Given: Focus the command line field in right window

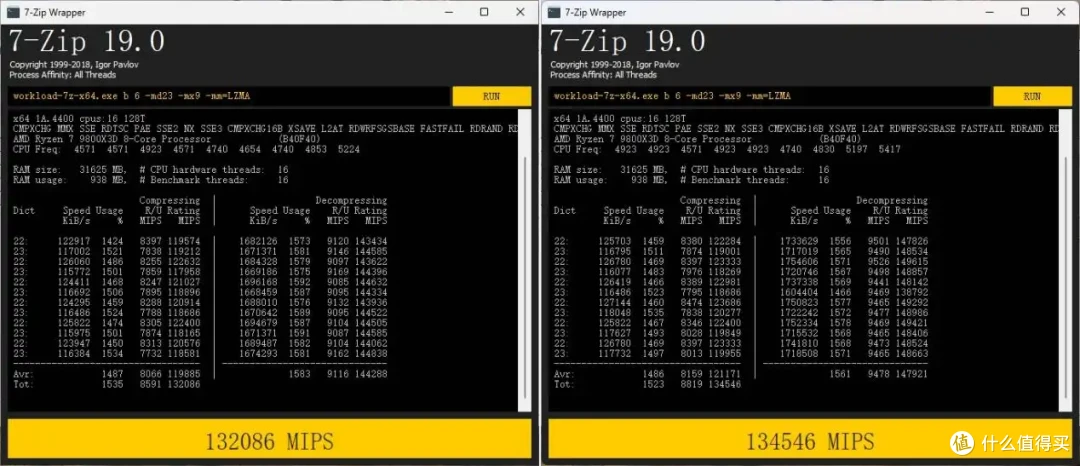Looking at the screenshot, I should point(770,96).
